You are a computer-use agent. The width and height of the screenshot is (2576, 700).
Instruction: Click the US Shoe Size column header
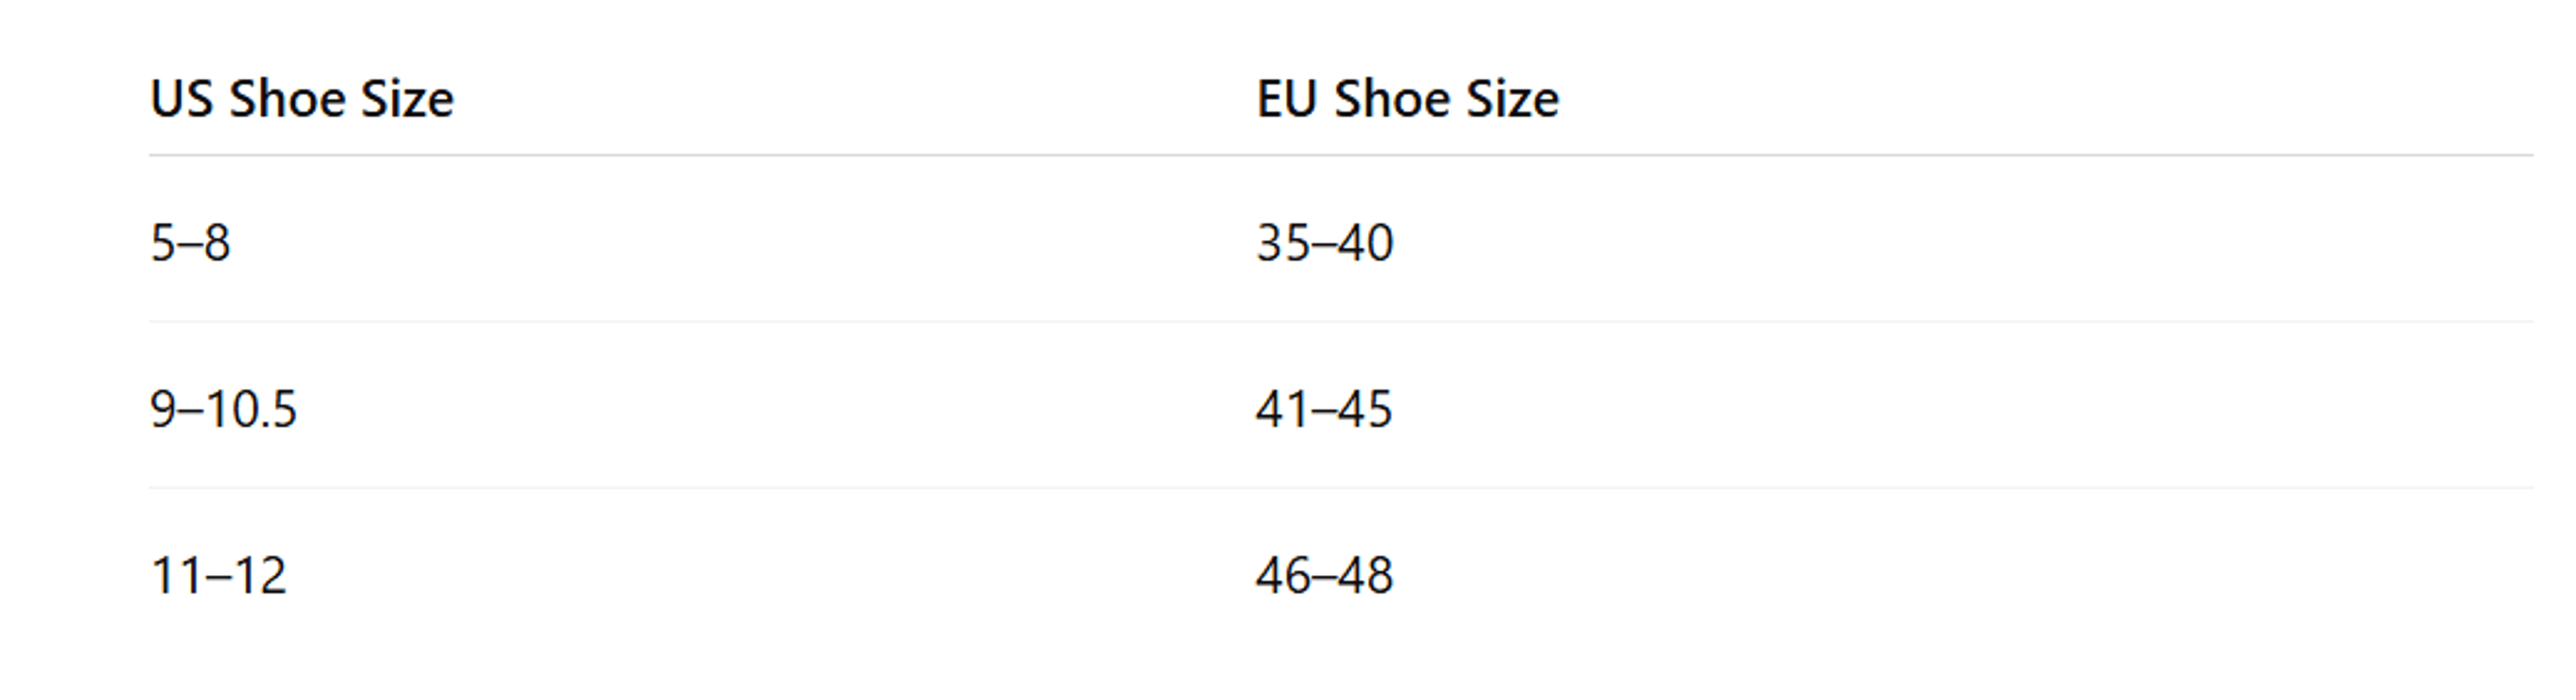point(302,99)
